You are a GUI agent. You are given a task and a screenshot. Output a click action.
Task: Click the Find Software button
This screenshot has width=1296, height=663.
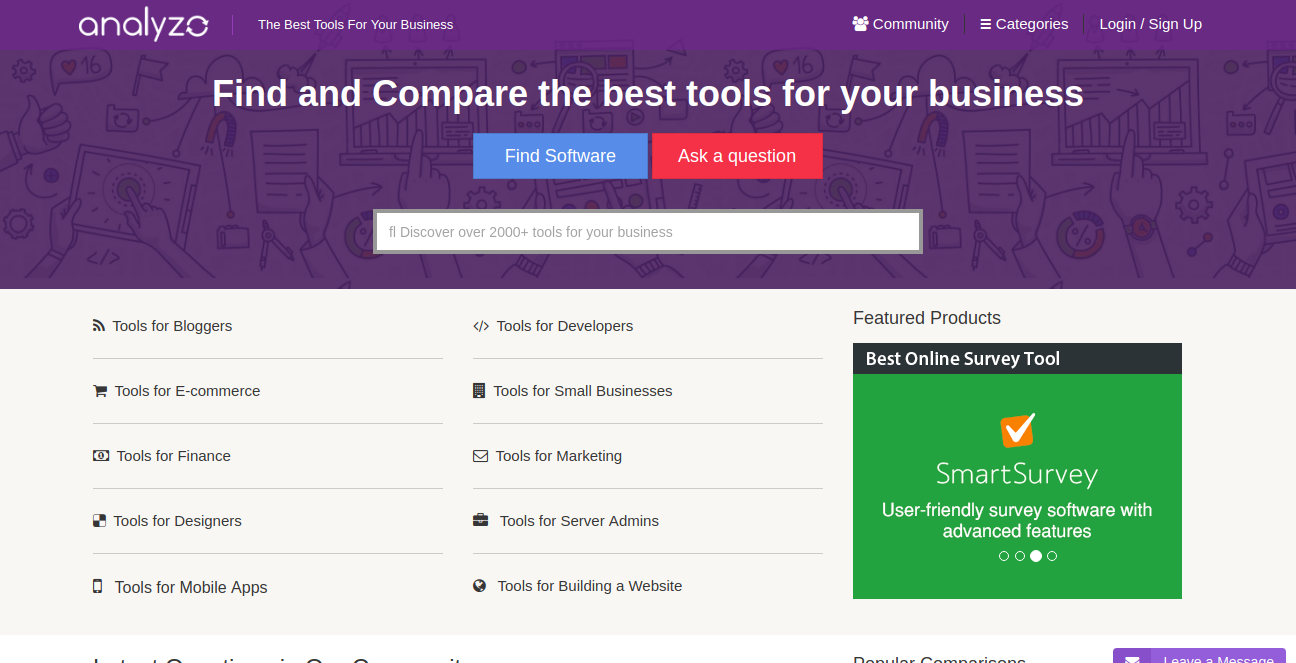tap(560, 156)
